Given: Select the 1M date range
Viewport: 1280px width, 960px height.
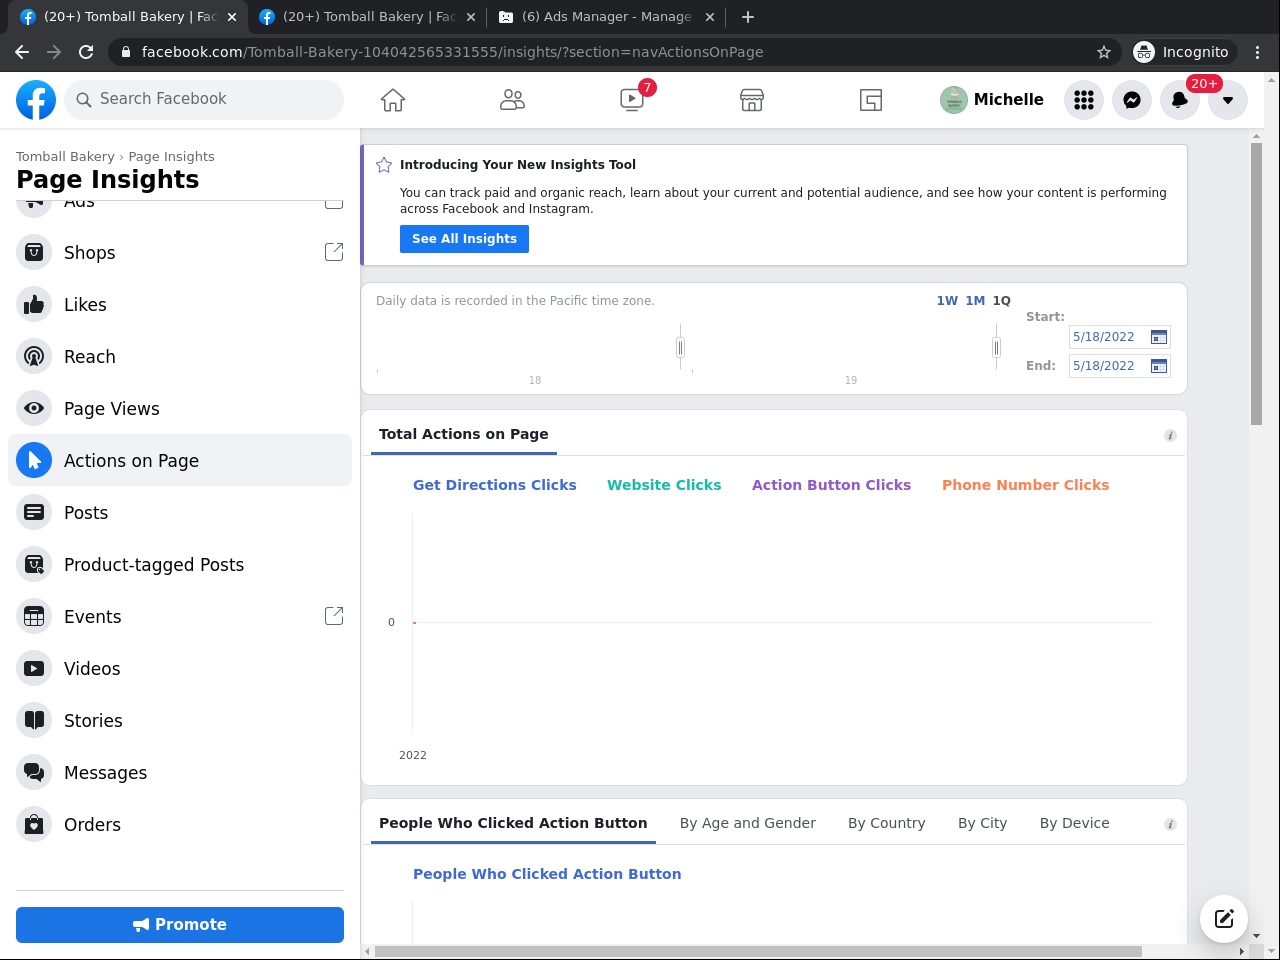Looking at the screenshot, I should [x=975, y=301].
